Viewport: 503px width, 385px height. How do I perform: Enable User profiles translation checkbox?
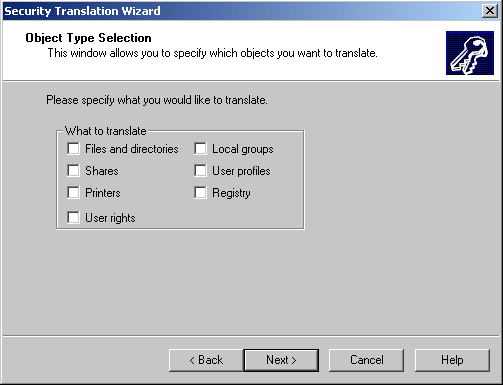click(x=200, y=171)
